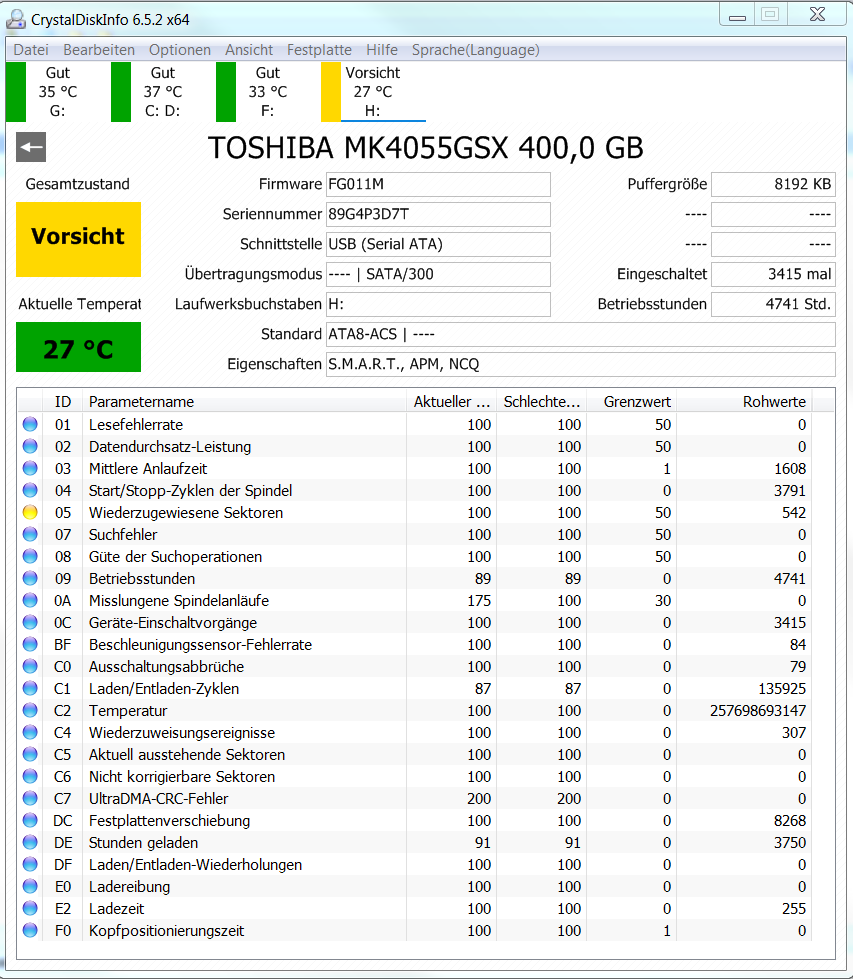853x979 pixels.
Task: Click status orb for Ladereibung row
Action: [x=30, y=887]
